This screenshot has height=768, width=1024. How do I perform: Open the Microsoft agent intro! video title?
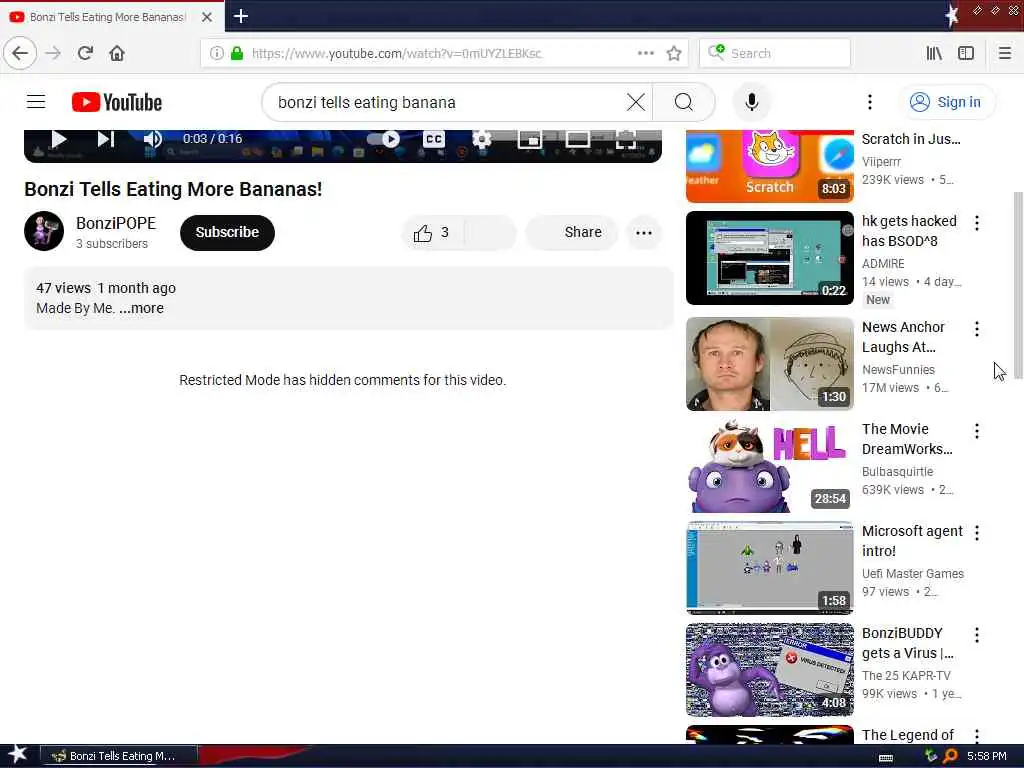click(x=912, y=541)
